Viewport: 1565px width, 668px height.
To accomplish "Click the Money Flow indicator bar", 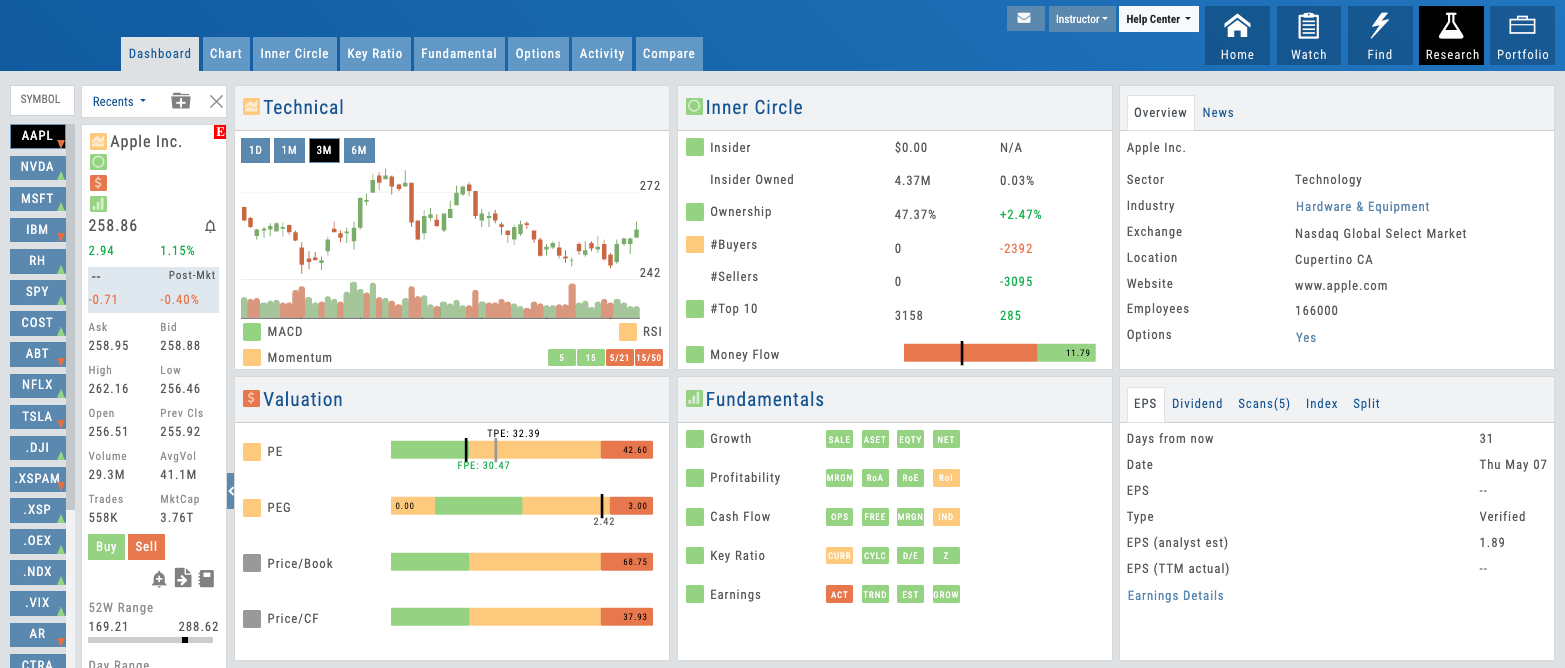I will click(999, 353).
